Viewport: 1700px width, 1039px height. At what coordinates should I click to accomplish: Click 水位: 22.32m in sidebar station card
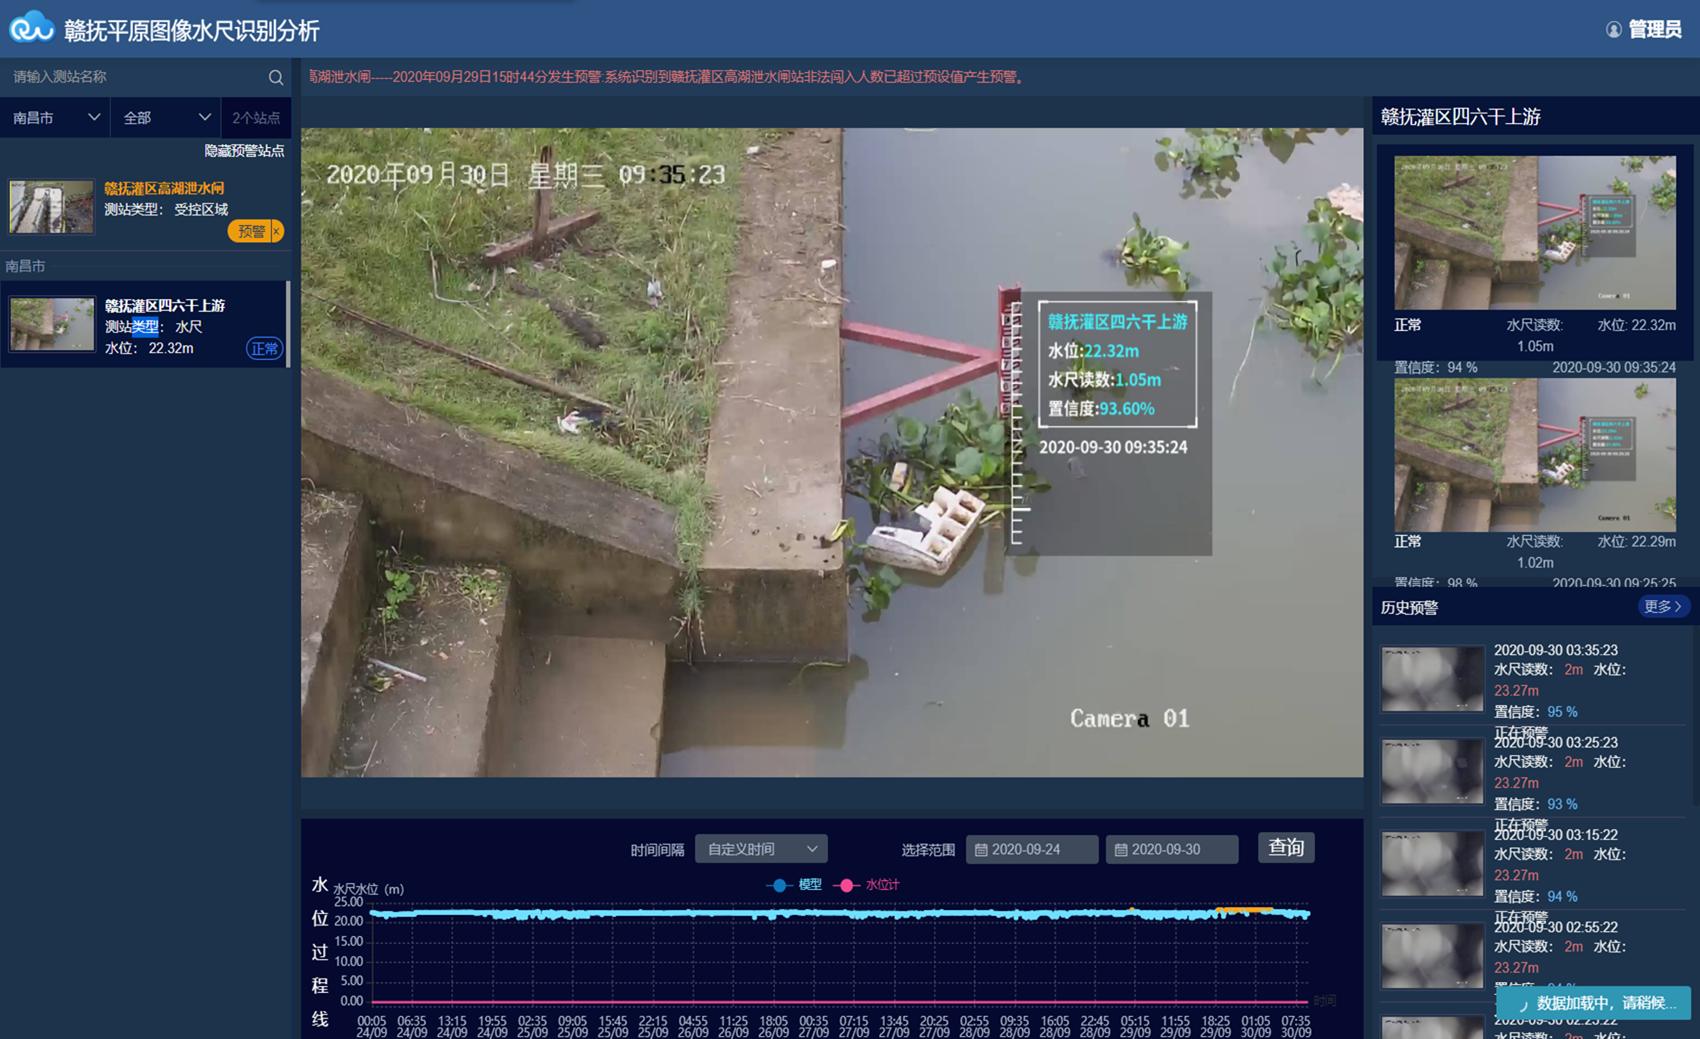pos(149,348)
